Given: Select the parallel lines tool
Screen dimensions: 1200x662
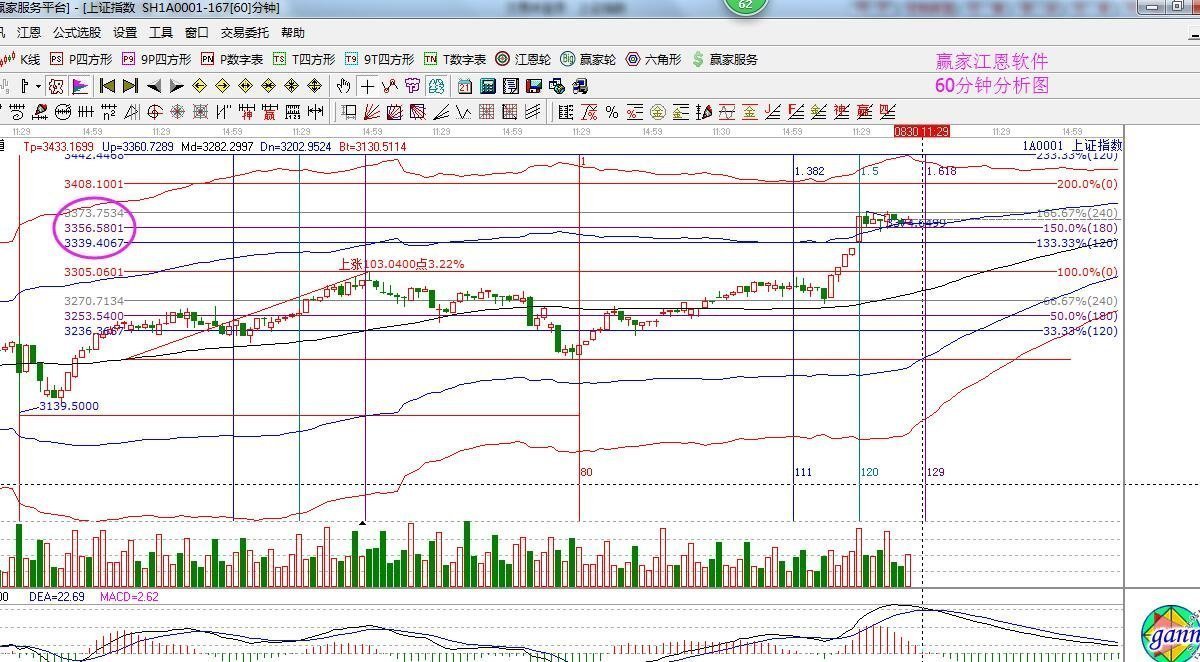Looking at the screenshot, I should (533, 111).
